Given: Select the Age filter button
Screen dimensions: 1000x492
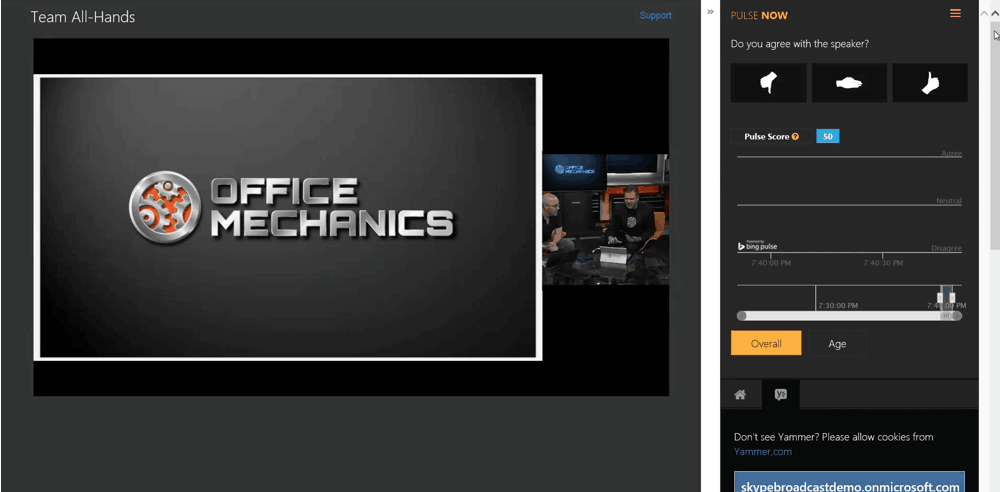Looking at the screenshot, I should point(837,344).
